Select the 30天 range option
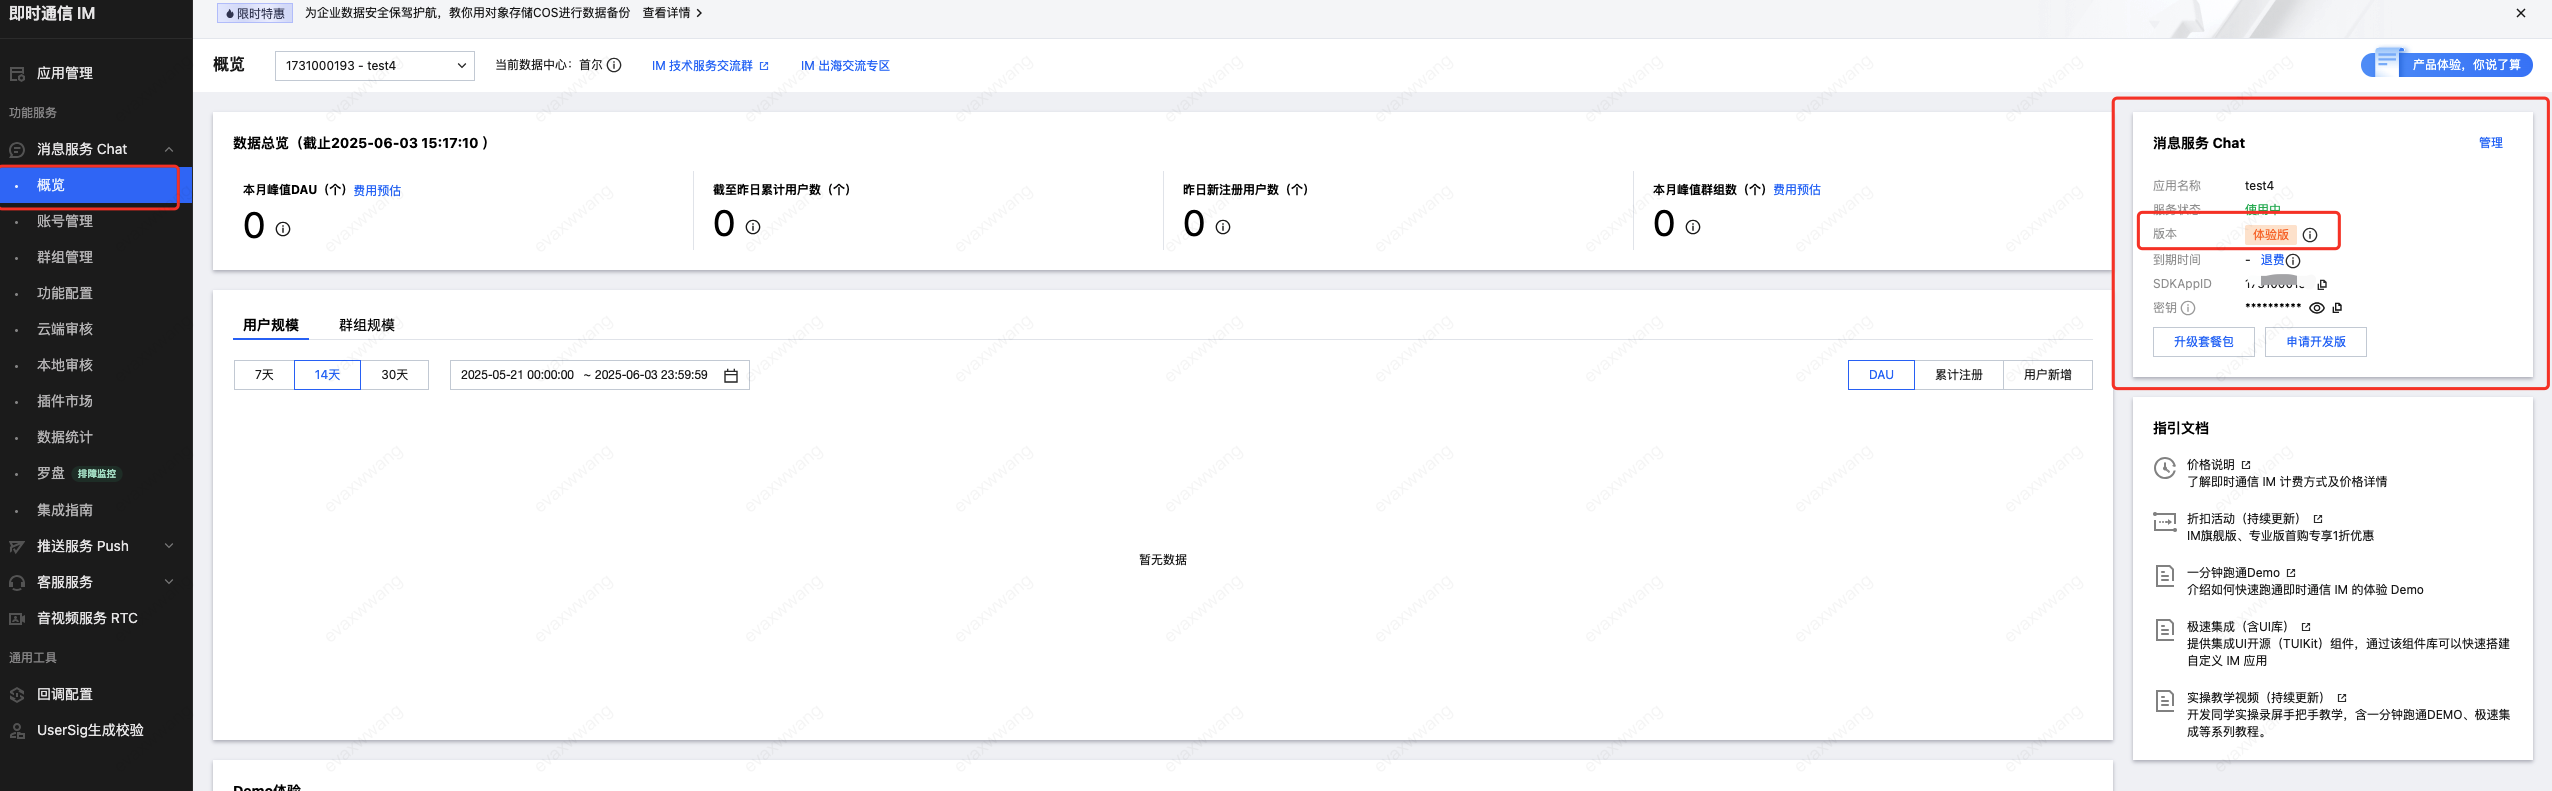2552x791 pixels. coord(395,375)
